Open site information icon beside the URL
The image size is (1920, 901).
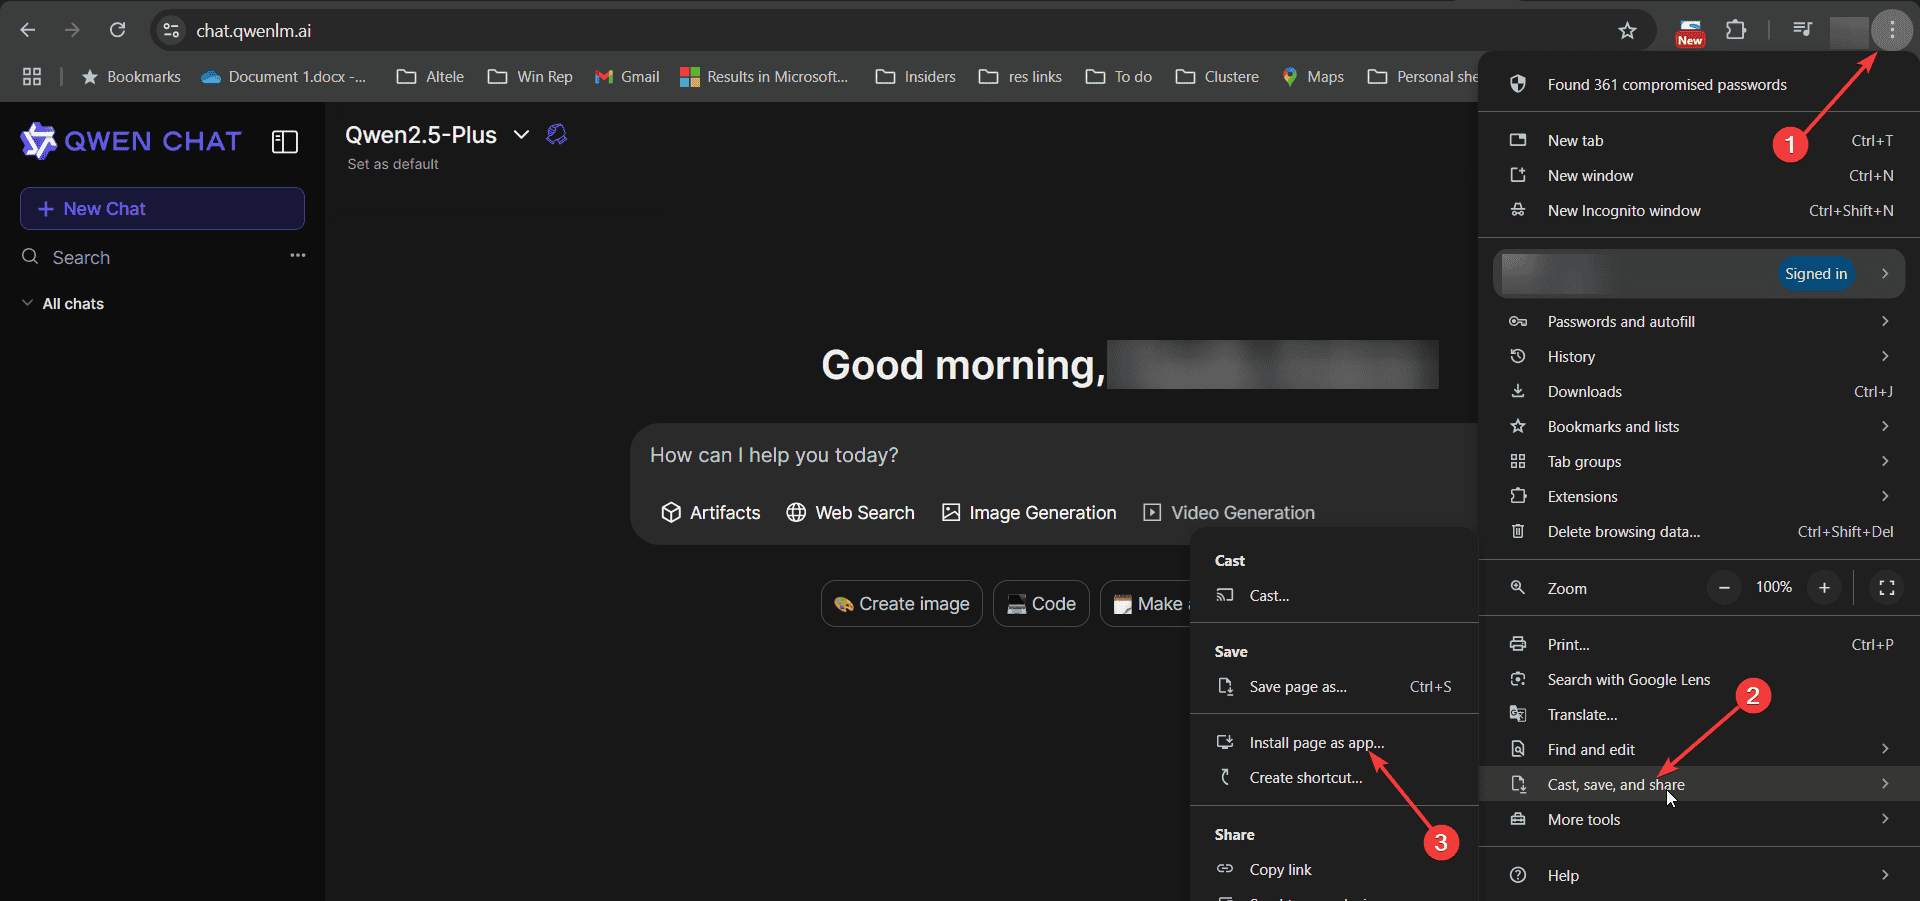[x=171, y=30]
